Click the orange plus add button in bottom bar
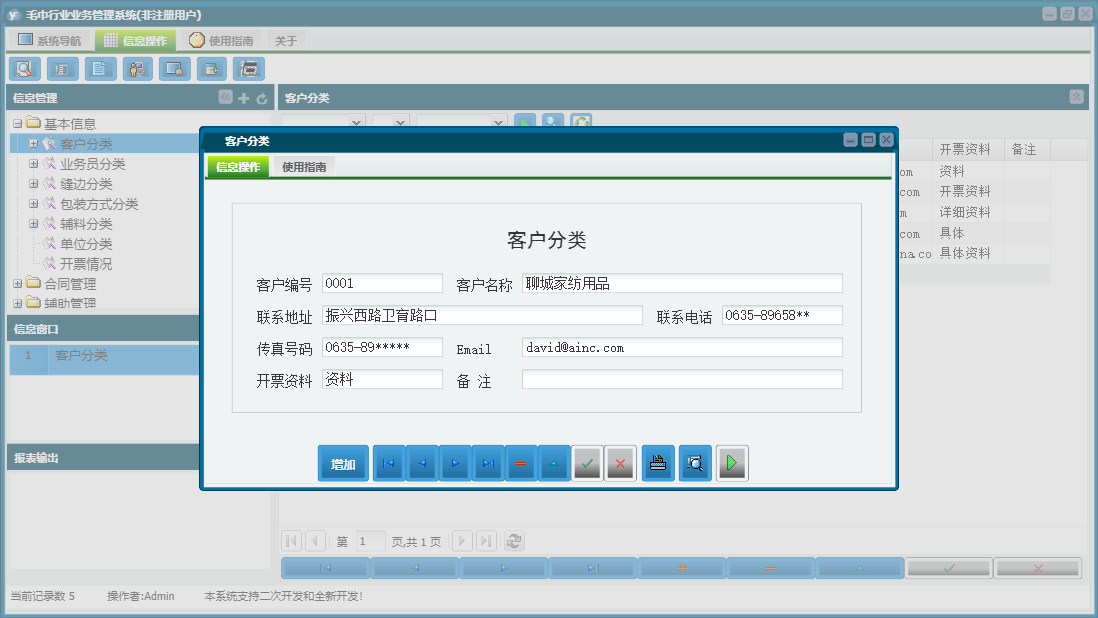The height and width of the screenshot is (618, 1098). coord(682,568)
